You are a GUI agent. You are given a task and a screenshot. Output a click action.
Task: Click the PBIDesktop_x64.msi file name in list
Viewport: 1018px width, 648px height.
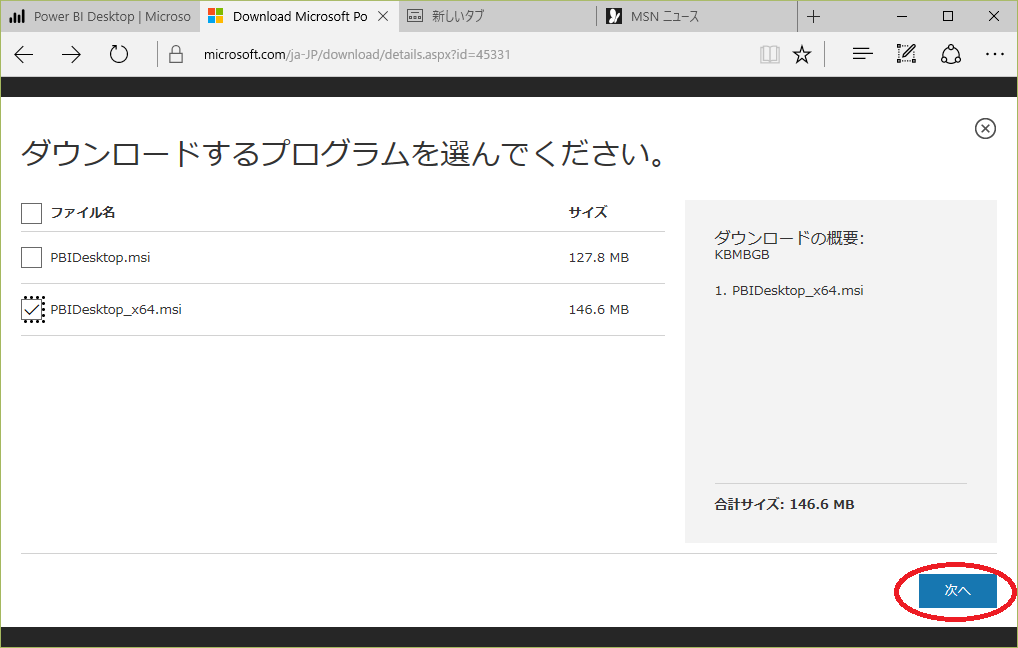coord(116,310)
